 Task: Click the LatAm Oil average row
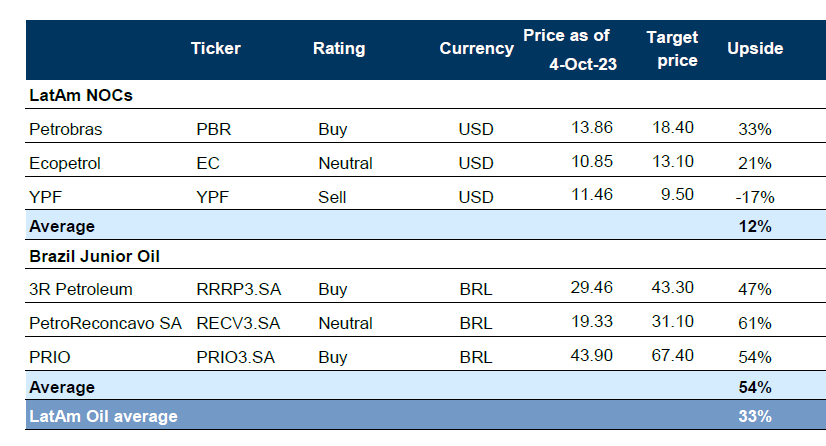point(104,416)
